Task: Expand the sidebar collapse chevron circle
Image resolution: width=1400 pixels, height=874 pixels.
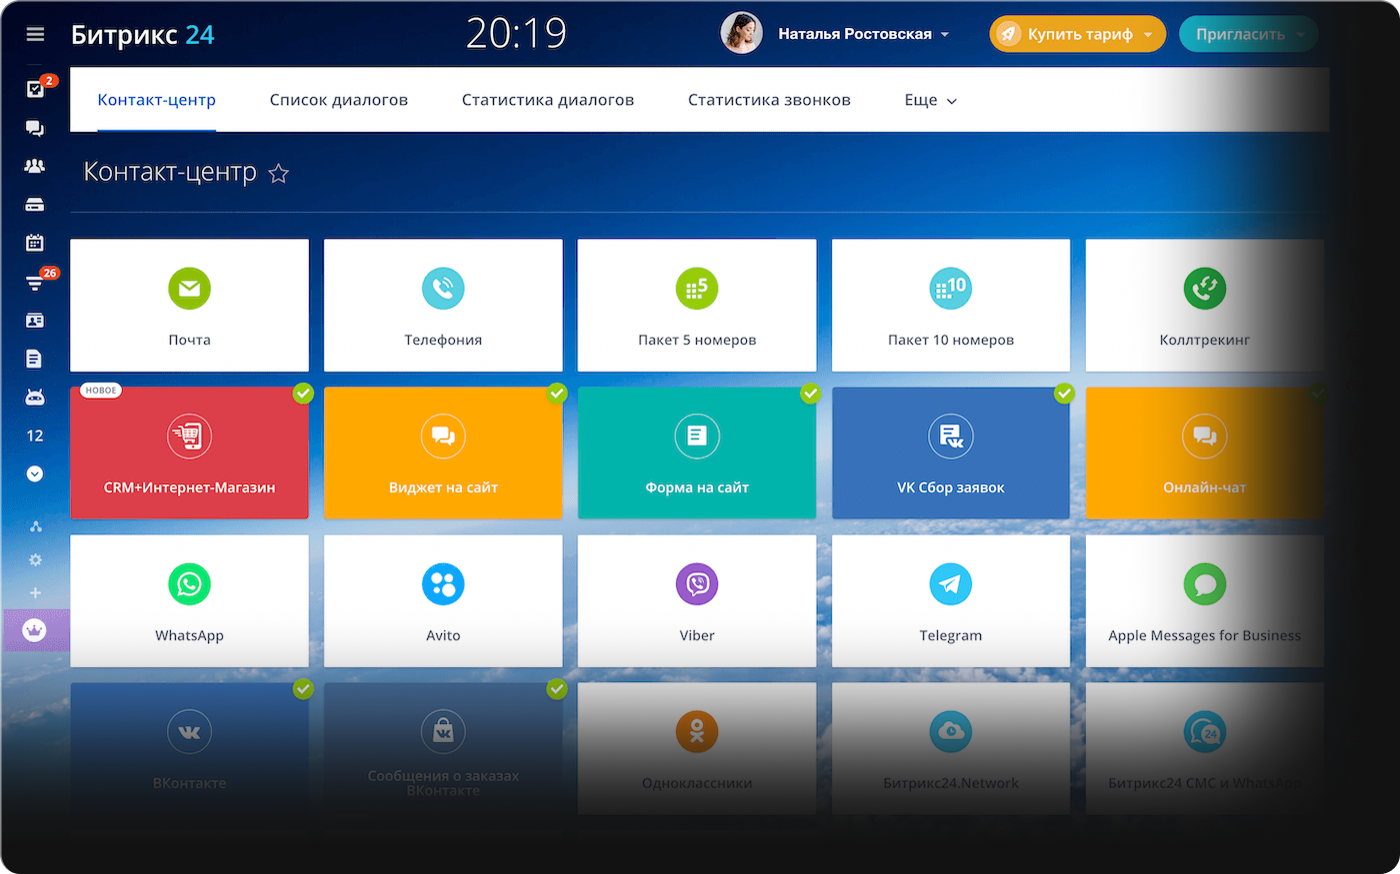Action: click(x=35, y=474)
